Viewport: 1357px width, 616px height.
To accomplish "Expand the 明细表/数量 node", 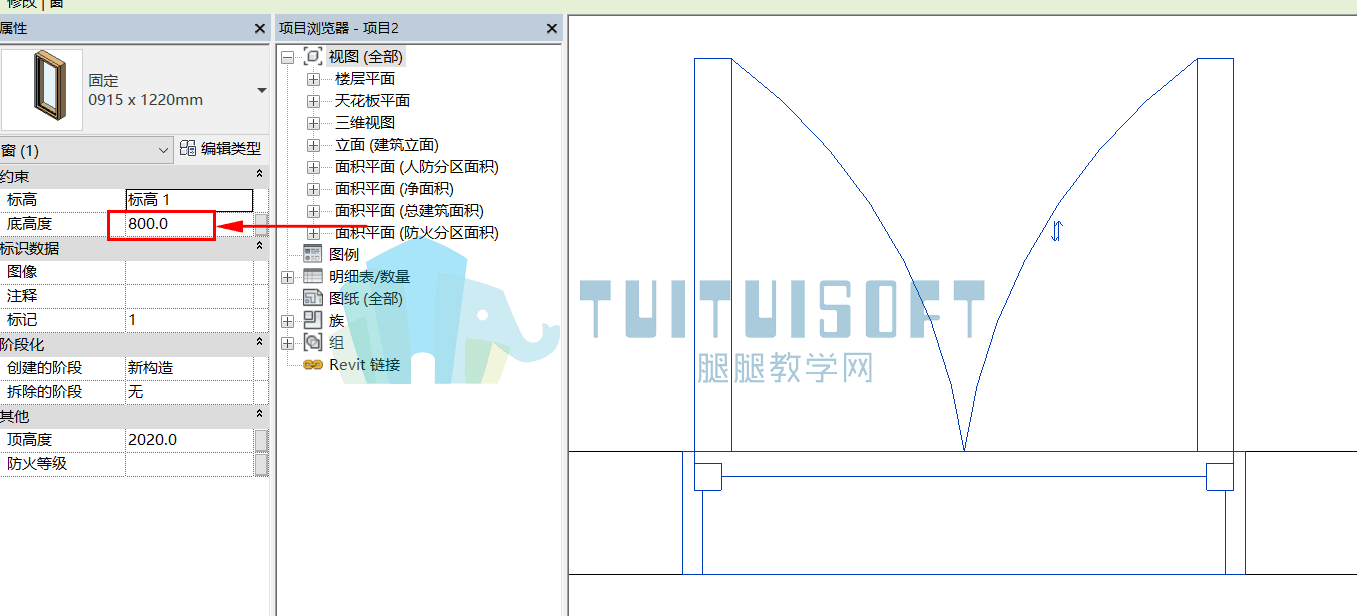I will coord(288,277).
